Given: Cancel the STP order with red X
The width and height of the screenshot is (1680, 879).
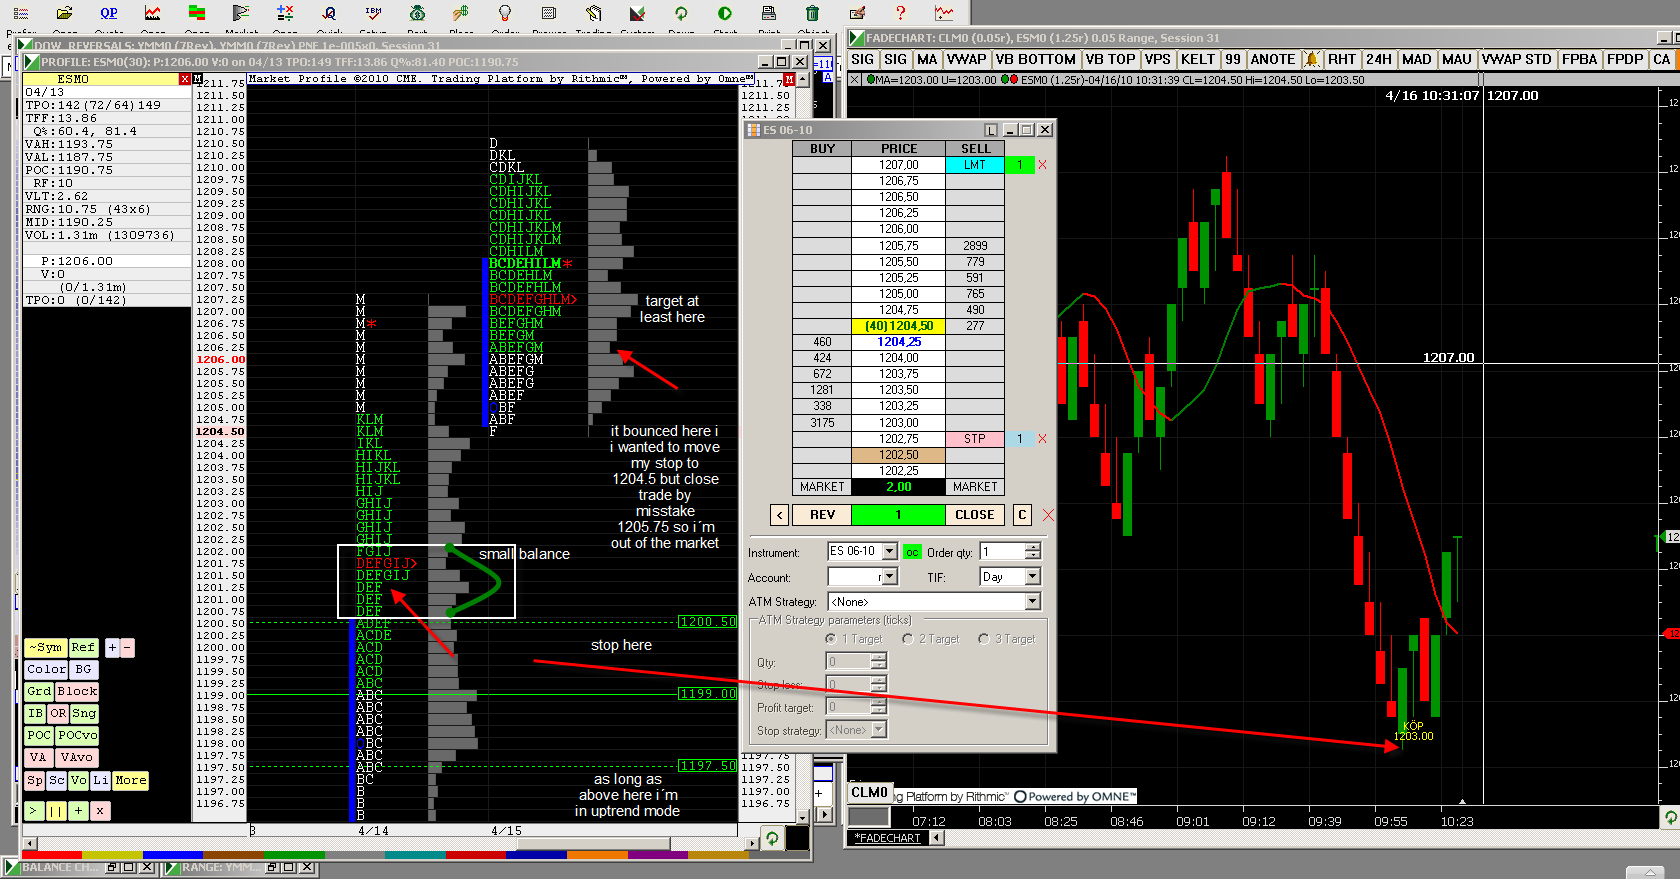Looking at the screenshot, I should click(1042, 439).
